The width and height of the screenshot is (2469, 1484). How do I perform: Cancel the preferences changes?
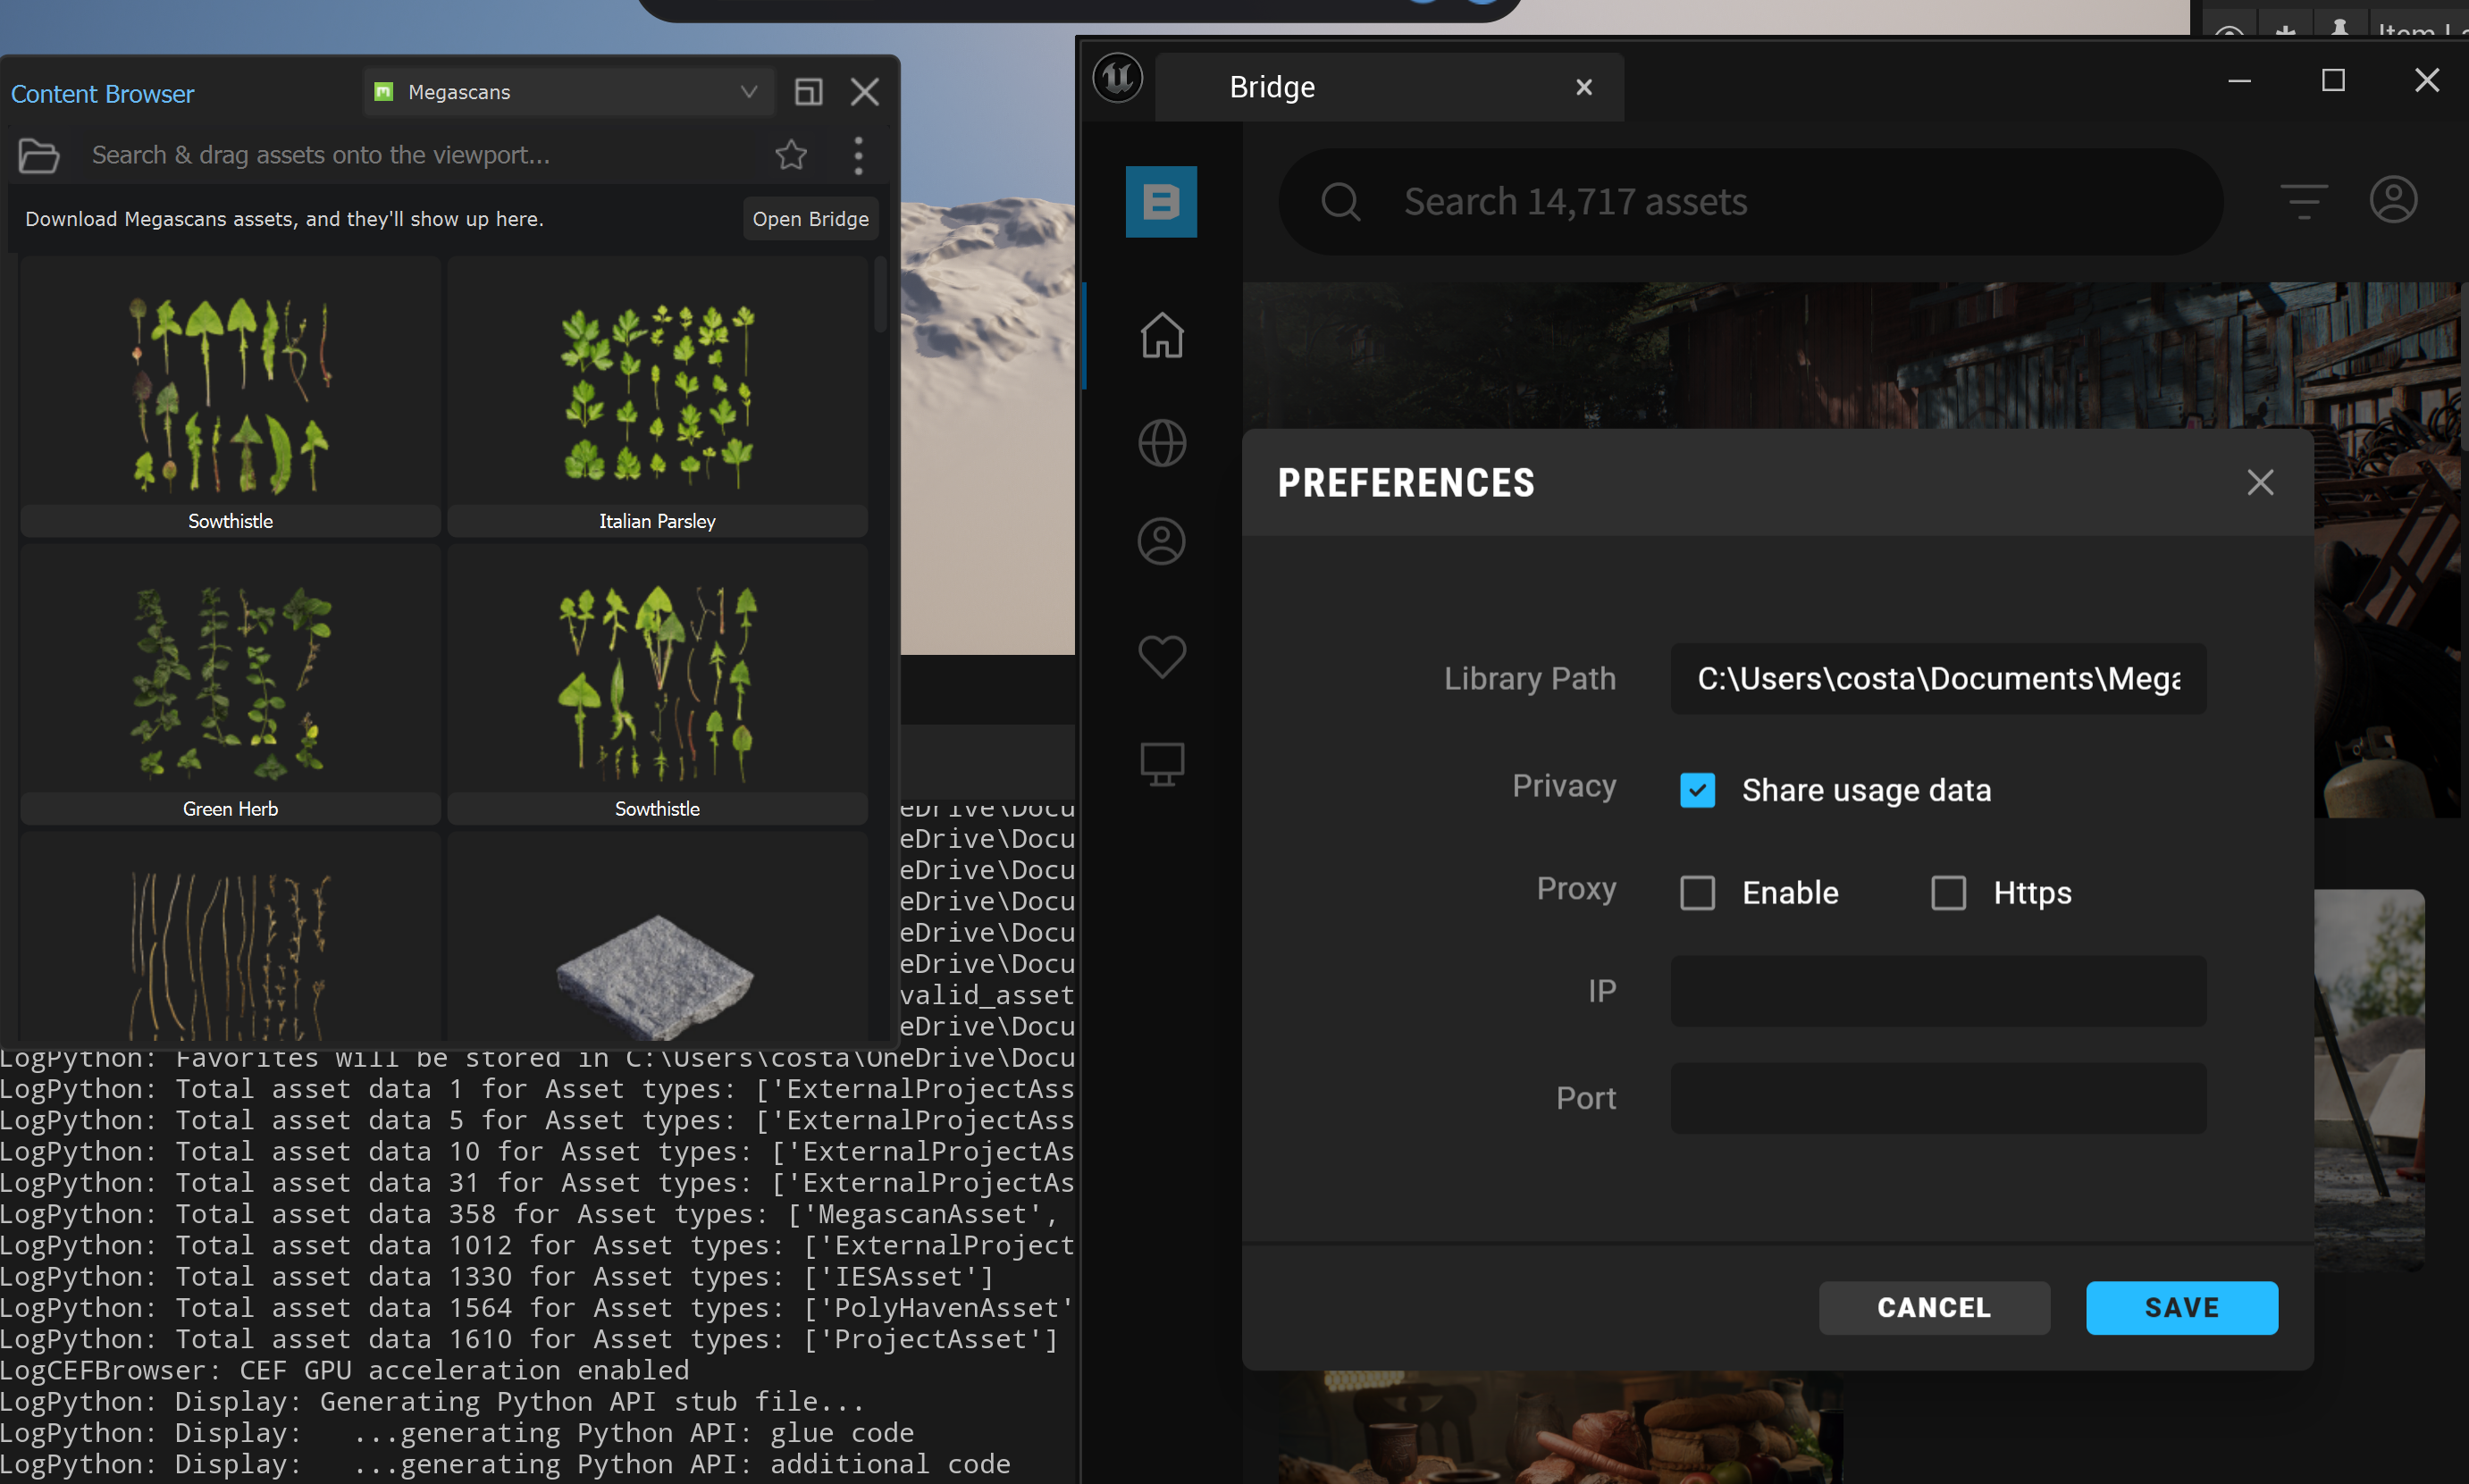[x=1933, y=1307]
